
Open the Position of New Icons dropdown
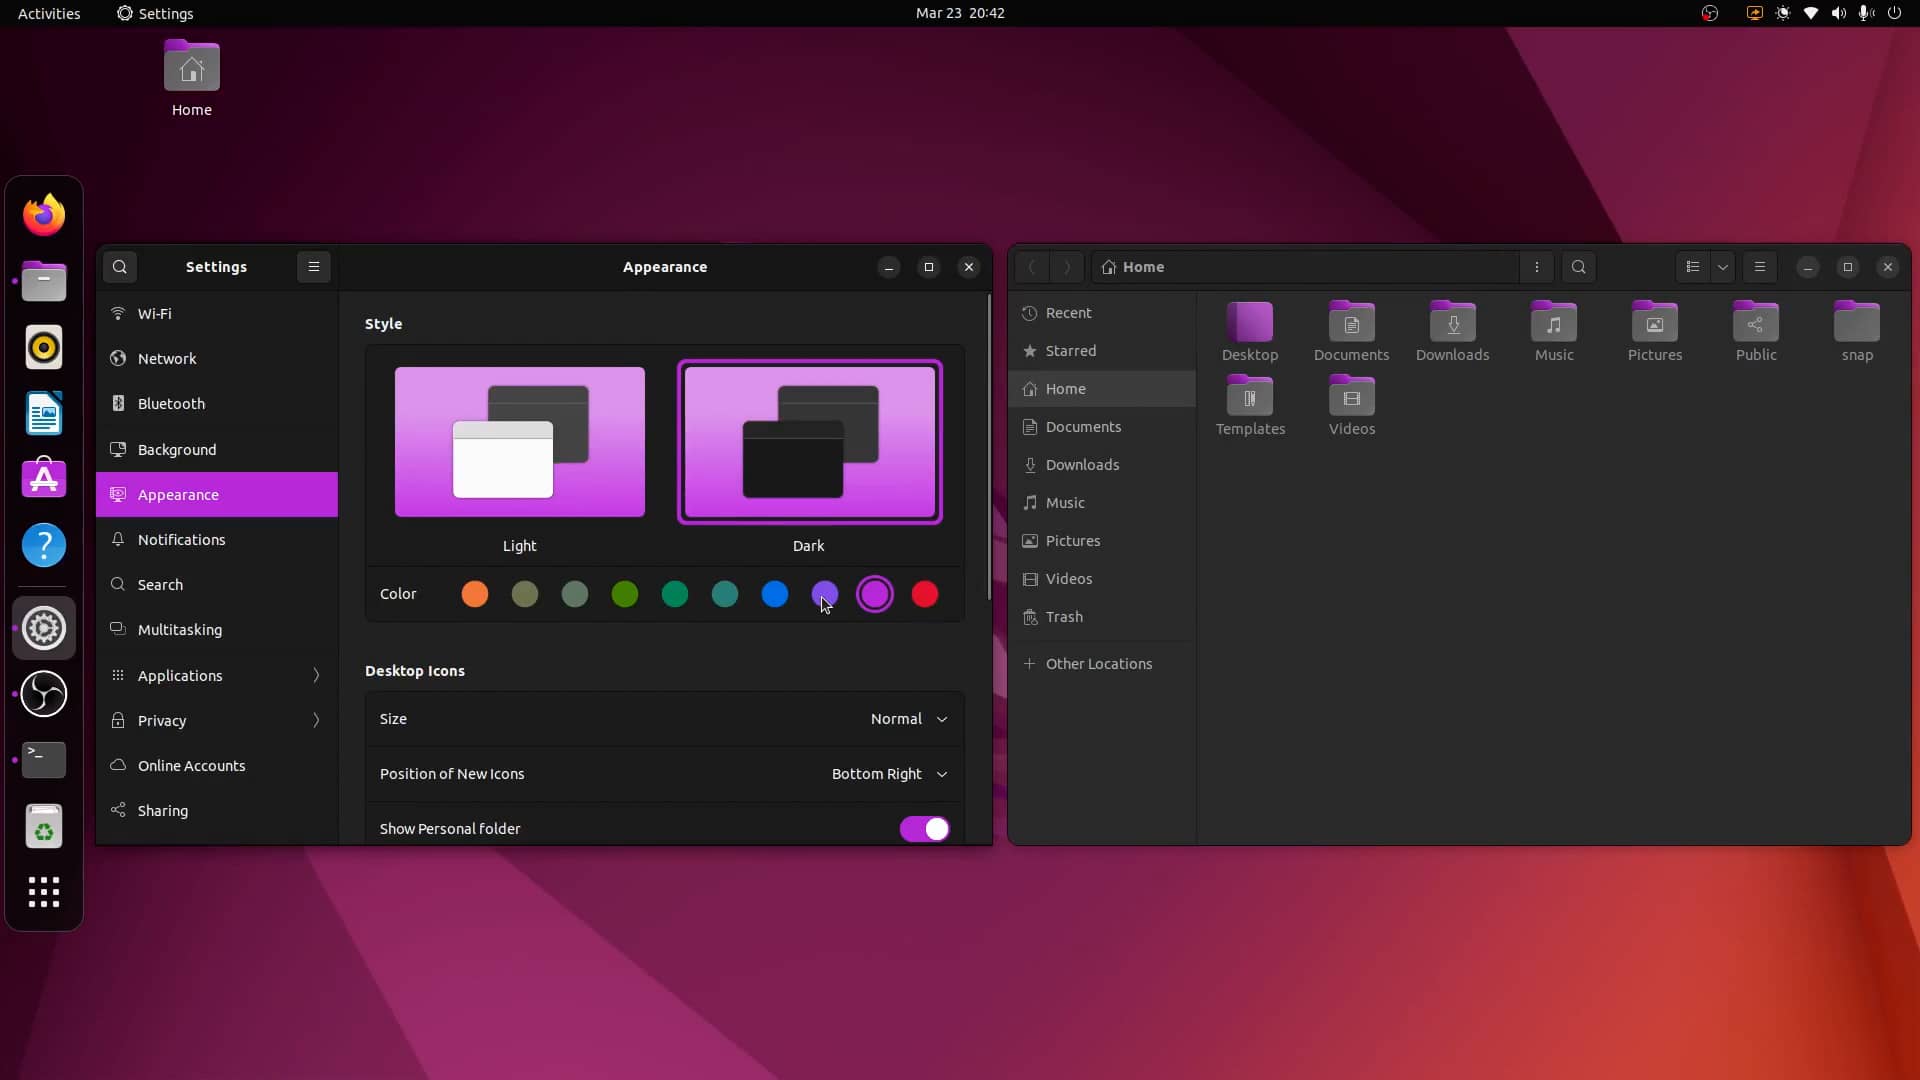pos(888,773)
